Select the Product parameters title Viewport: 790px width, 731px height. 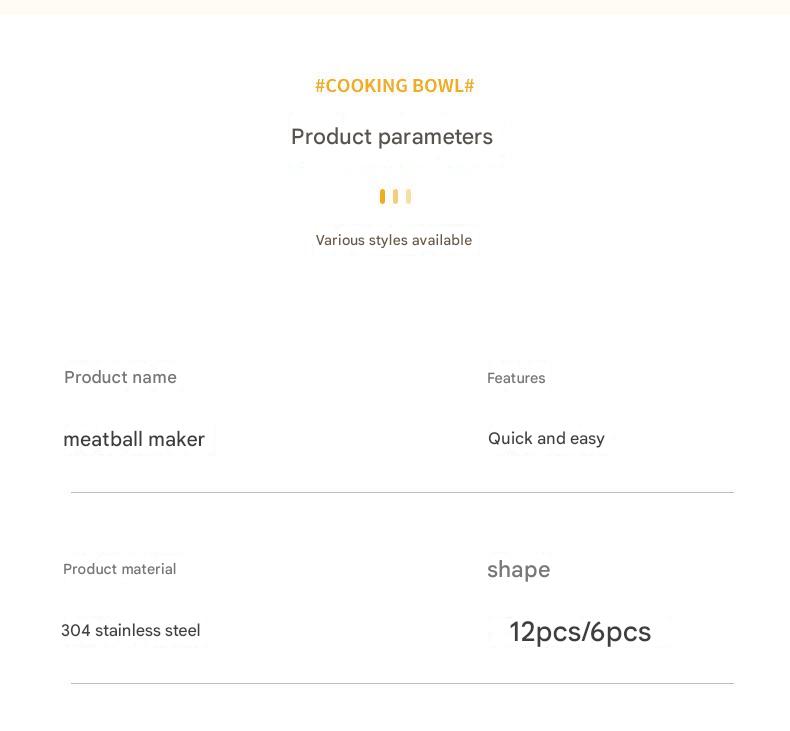pos(391,137)
